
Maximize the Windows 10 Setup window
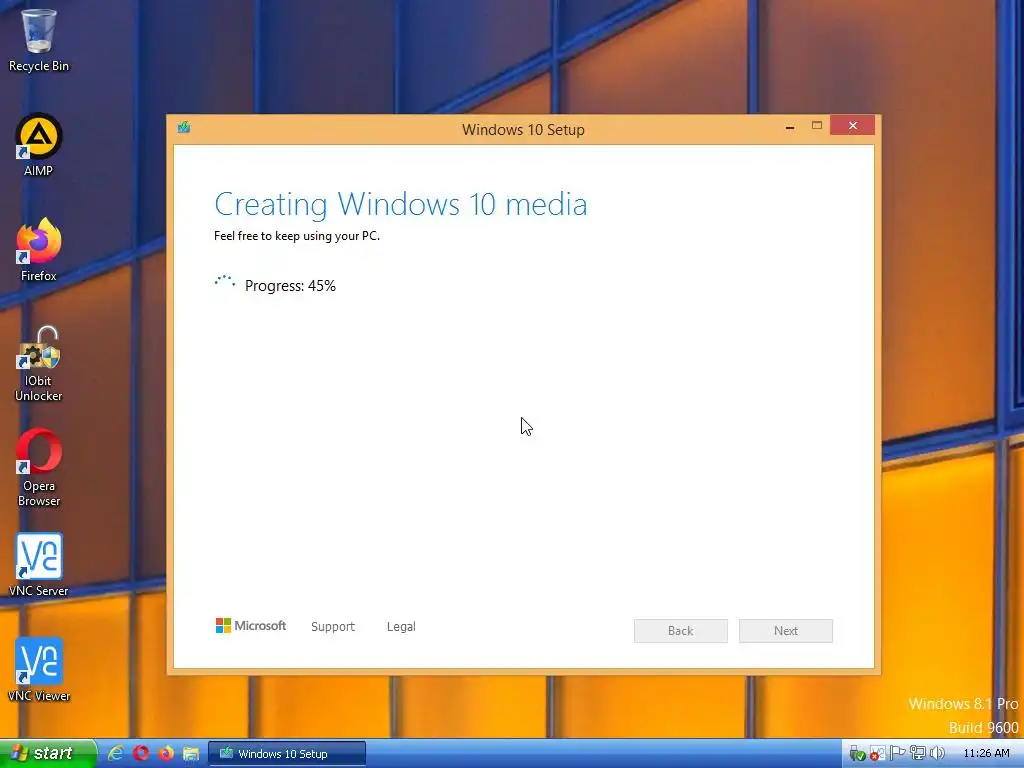816,125
